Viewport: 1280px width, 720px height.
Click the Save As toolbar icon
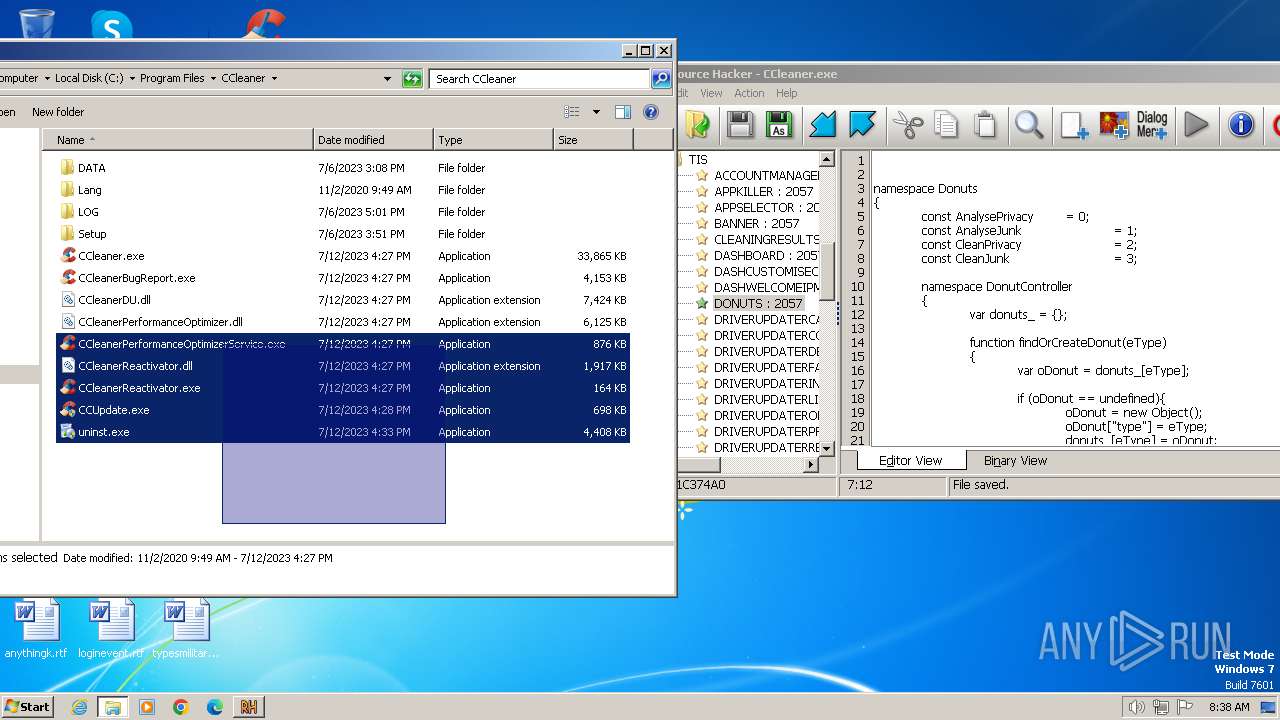(x=779, y=124)
